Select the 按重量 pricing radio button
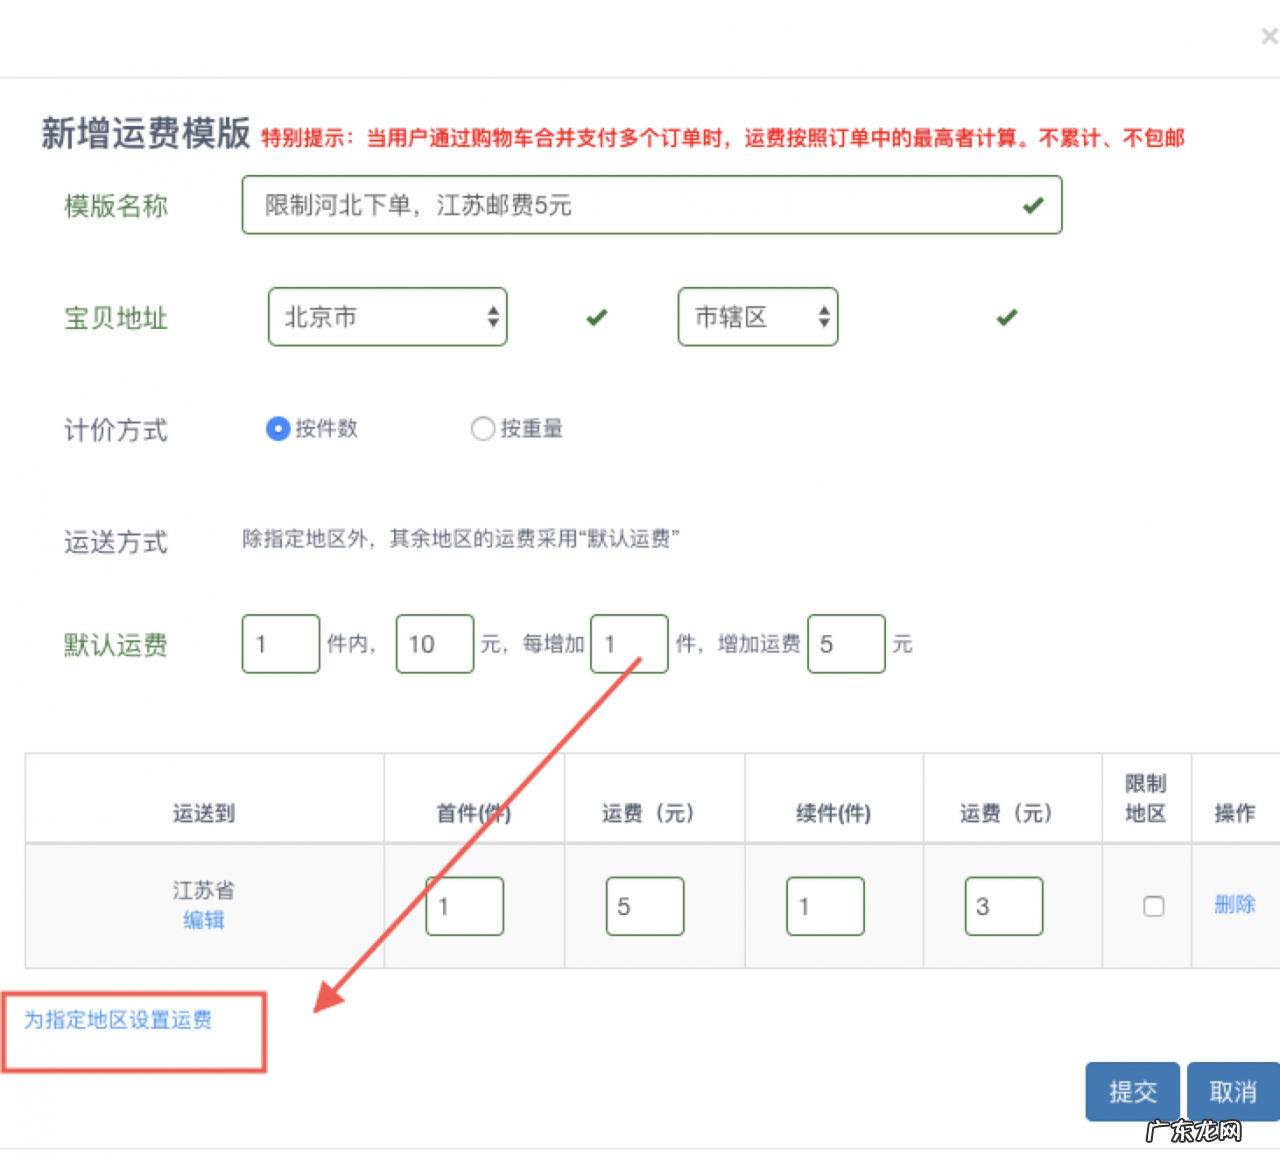The height and width of the screenshot is (1160, 1280). [x=483, y=428]
